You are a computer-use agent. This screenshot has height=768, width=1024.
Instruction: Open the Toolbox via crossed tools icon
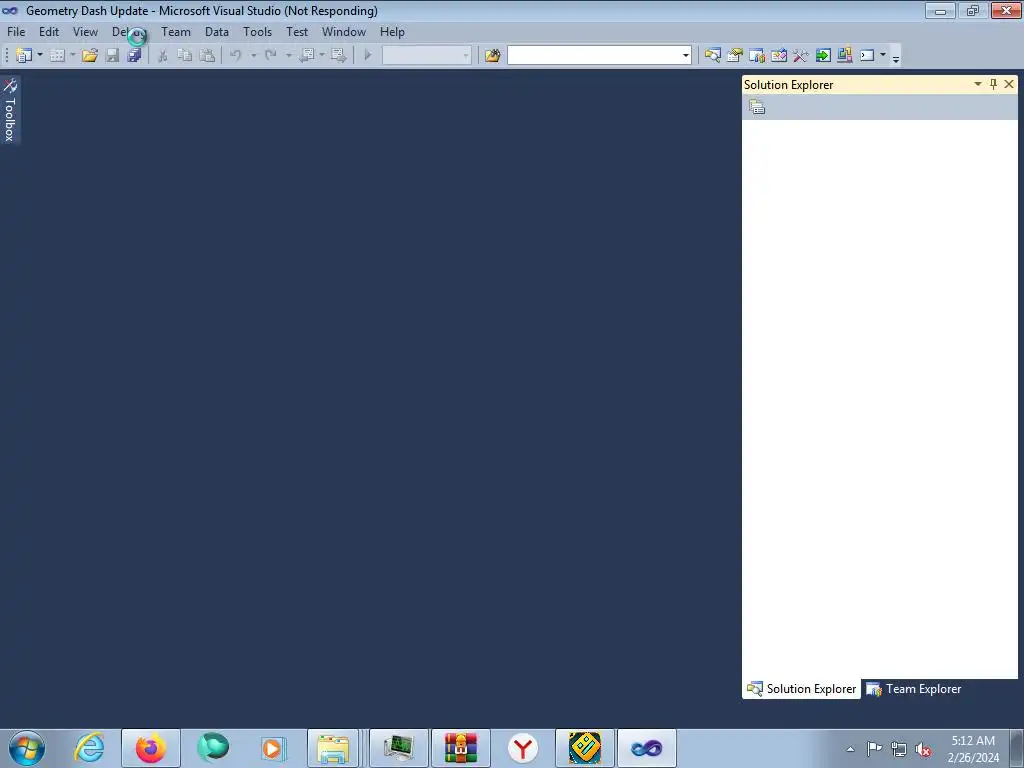[801, 56]
